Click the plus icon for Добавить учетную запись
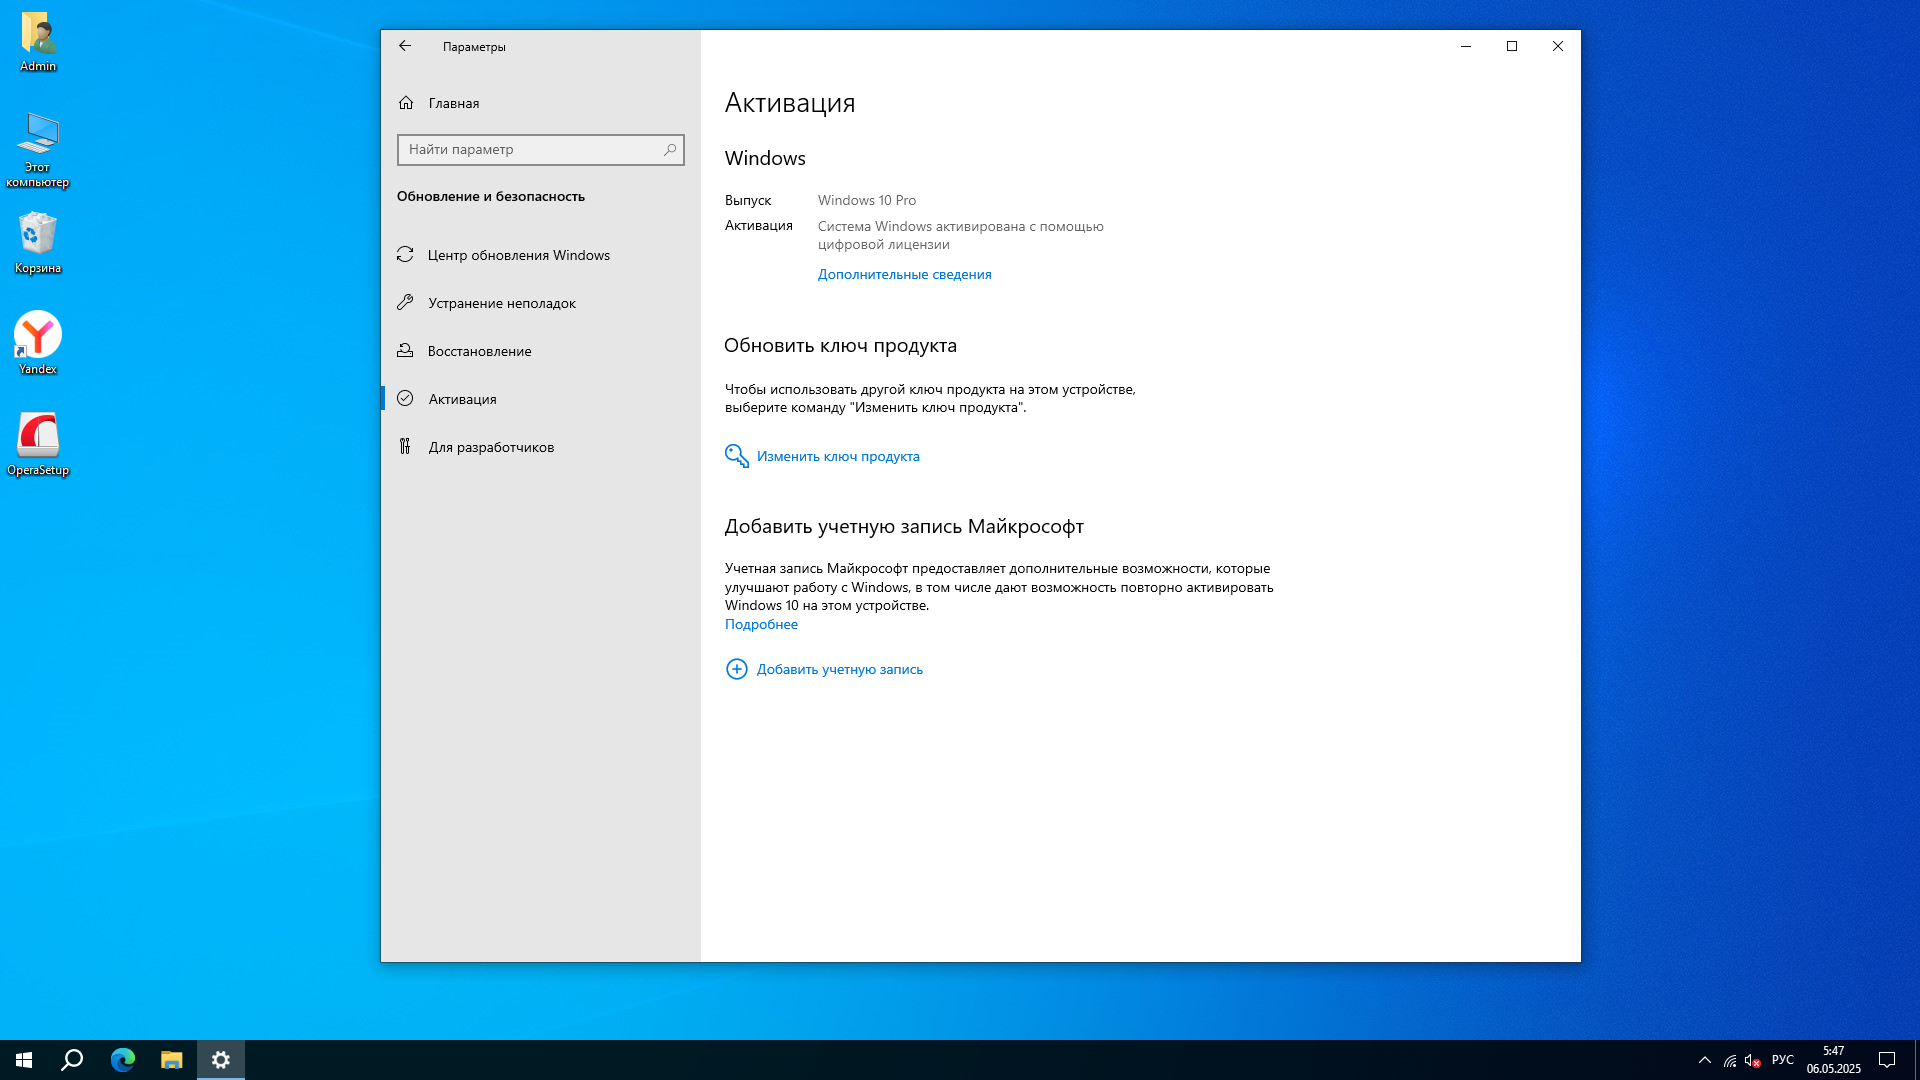Screen dimensions: 1920x1080 tap(737, 669)
